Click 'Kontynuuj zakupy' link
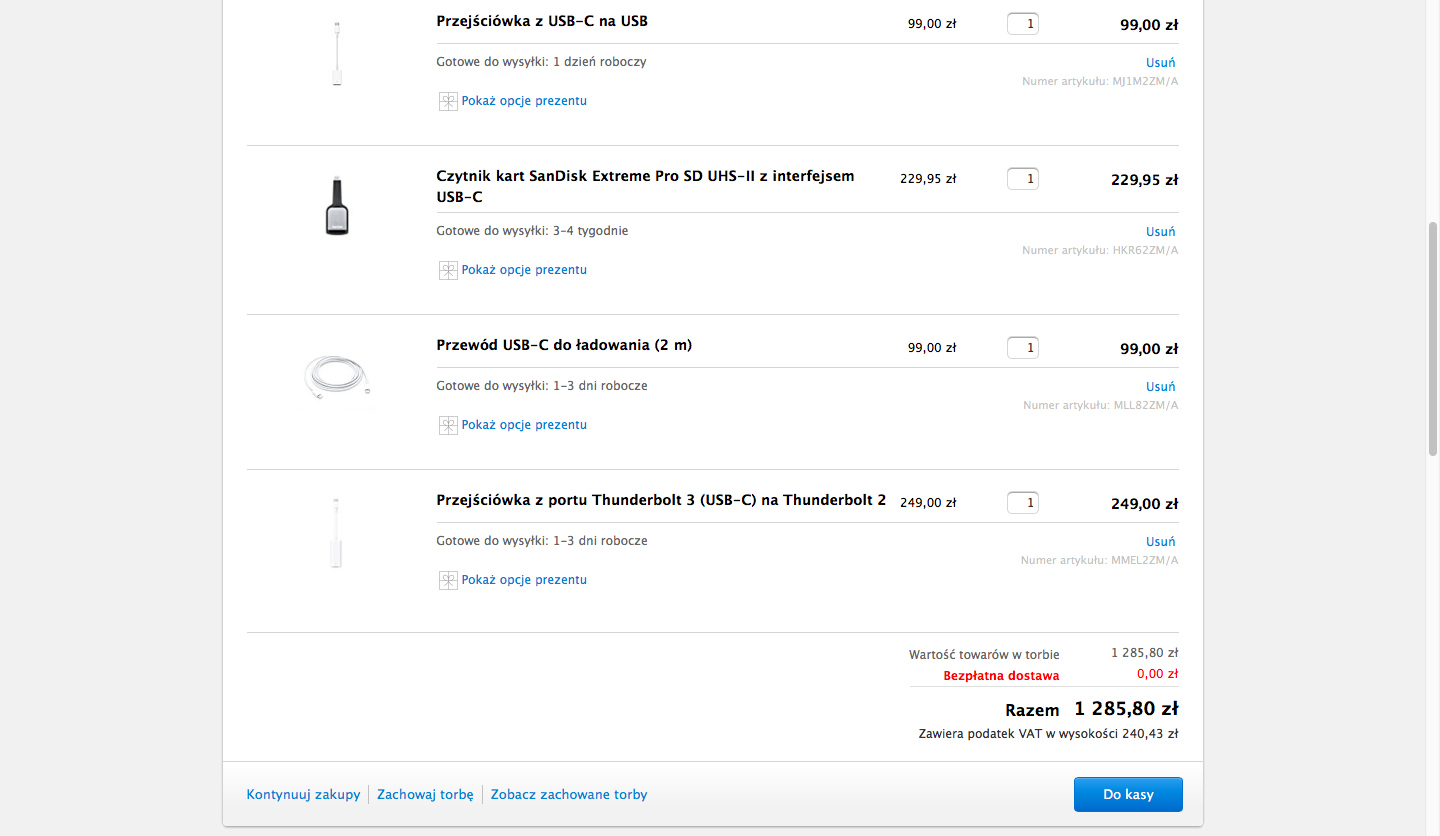1440x836 pixels. coord(303,795)
